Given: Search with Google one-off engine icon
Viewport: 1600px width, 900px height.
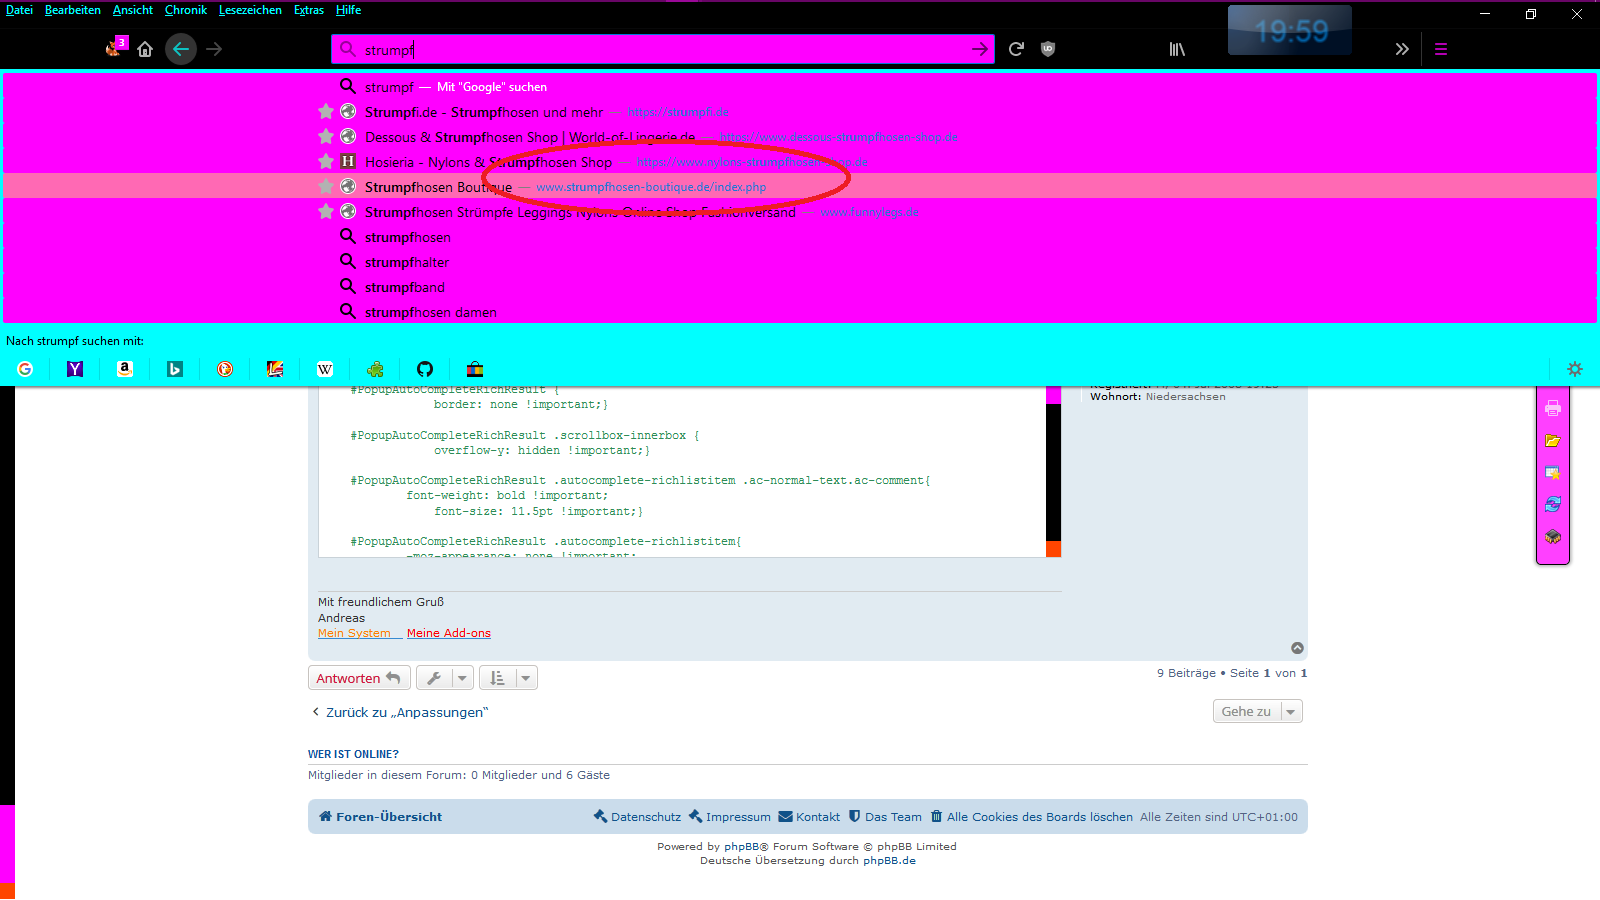Looking at the screenshot, I should click(x=25, y=369).
